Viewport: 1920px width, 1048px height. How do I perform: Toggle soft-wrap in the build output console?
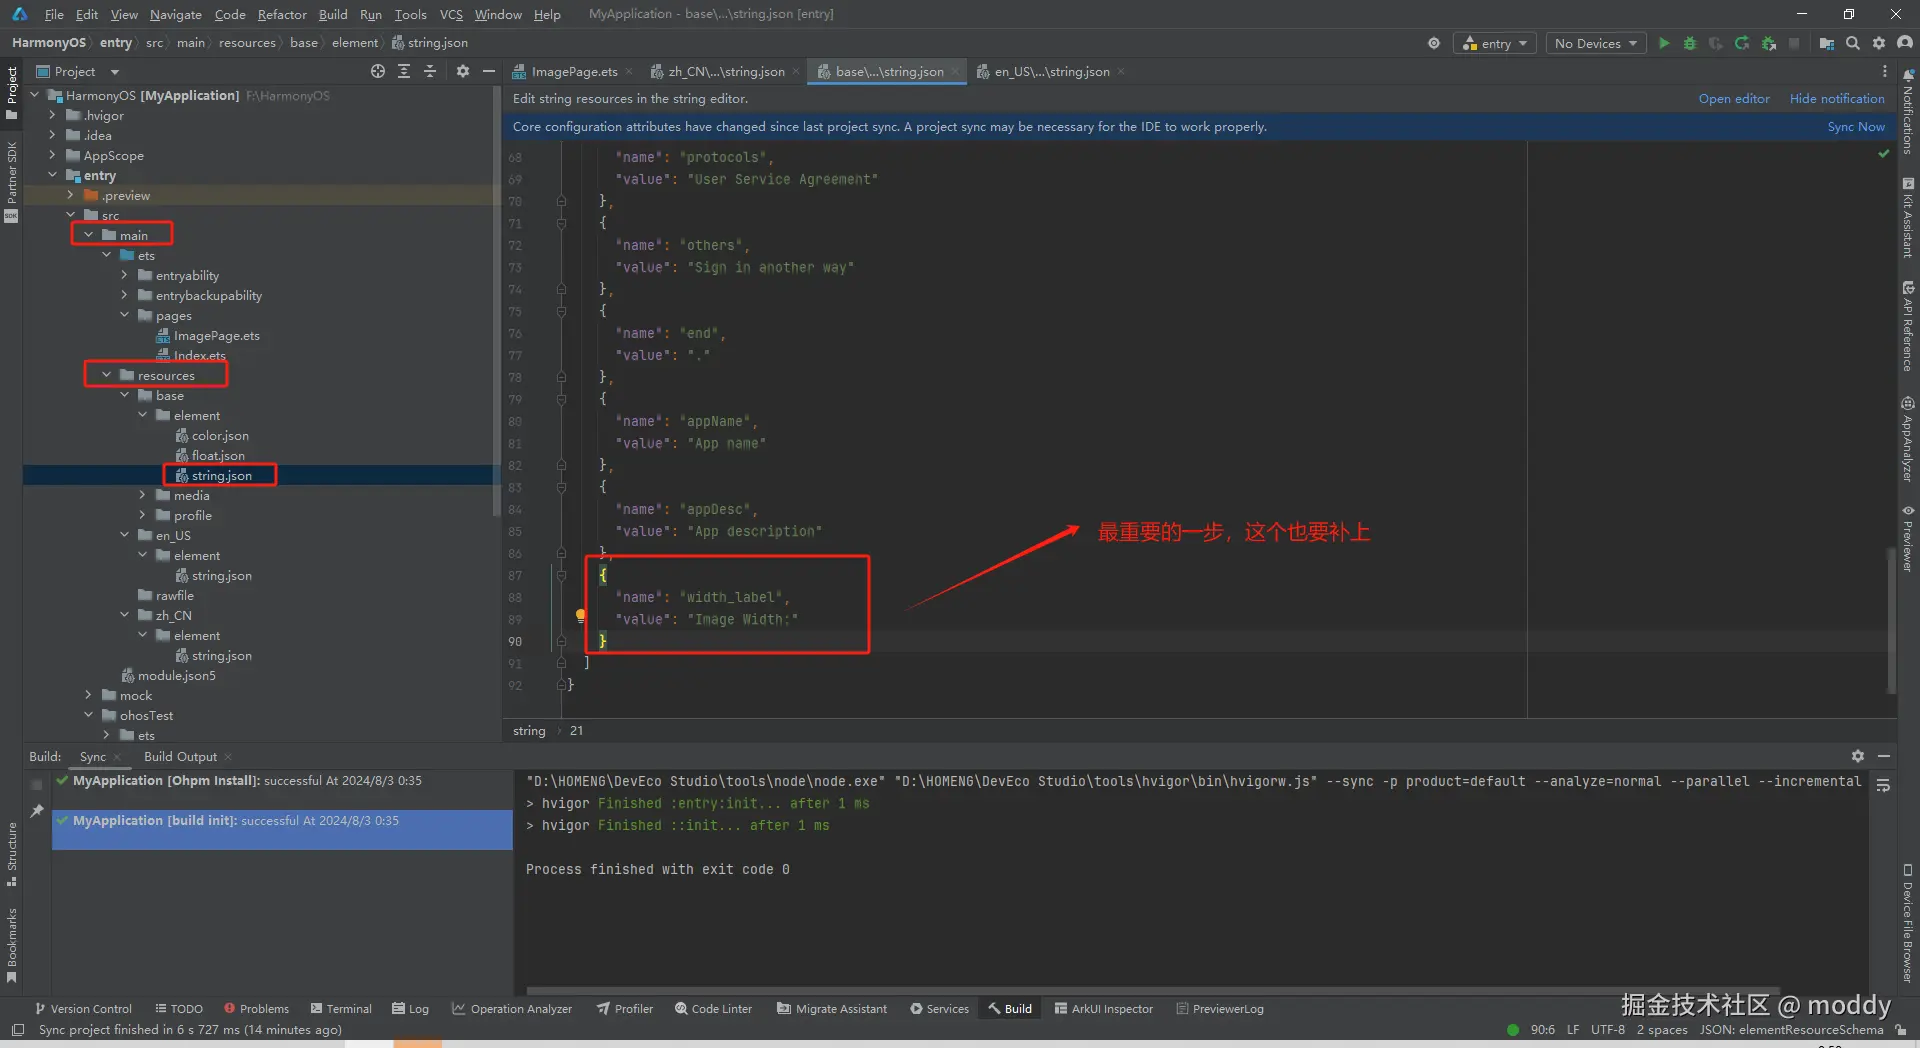click(x=1883, y=786)
